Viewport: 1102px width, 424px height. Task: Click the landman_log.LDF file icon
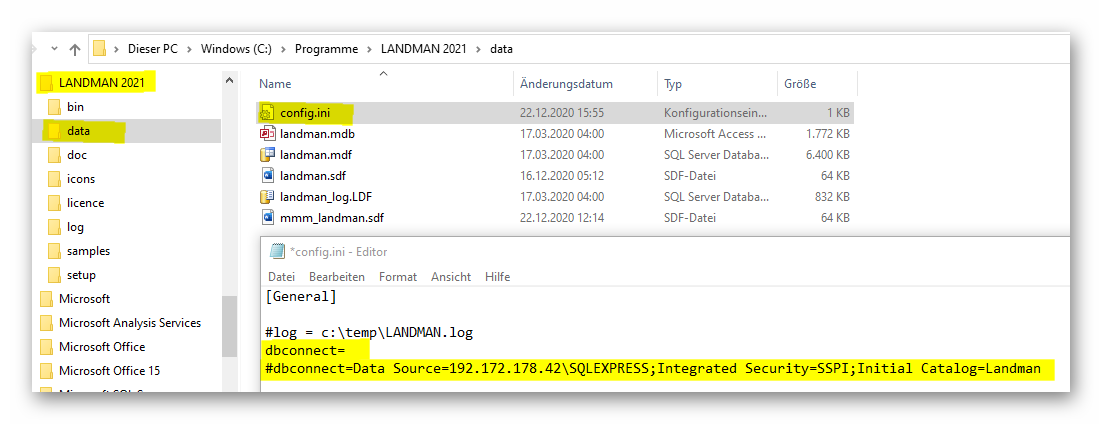(268, 196)
